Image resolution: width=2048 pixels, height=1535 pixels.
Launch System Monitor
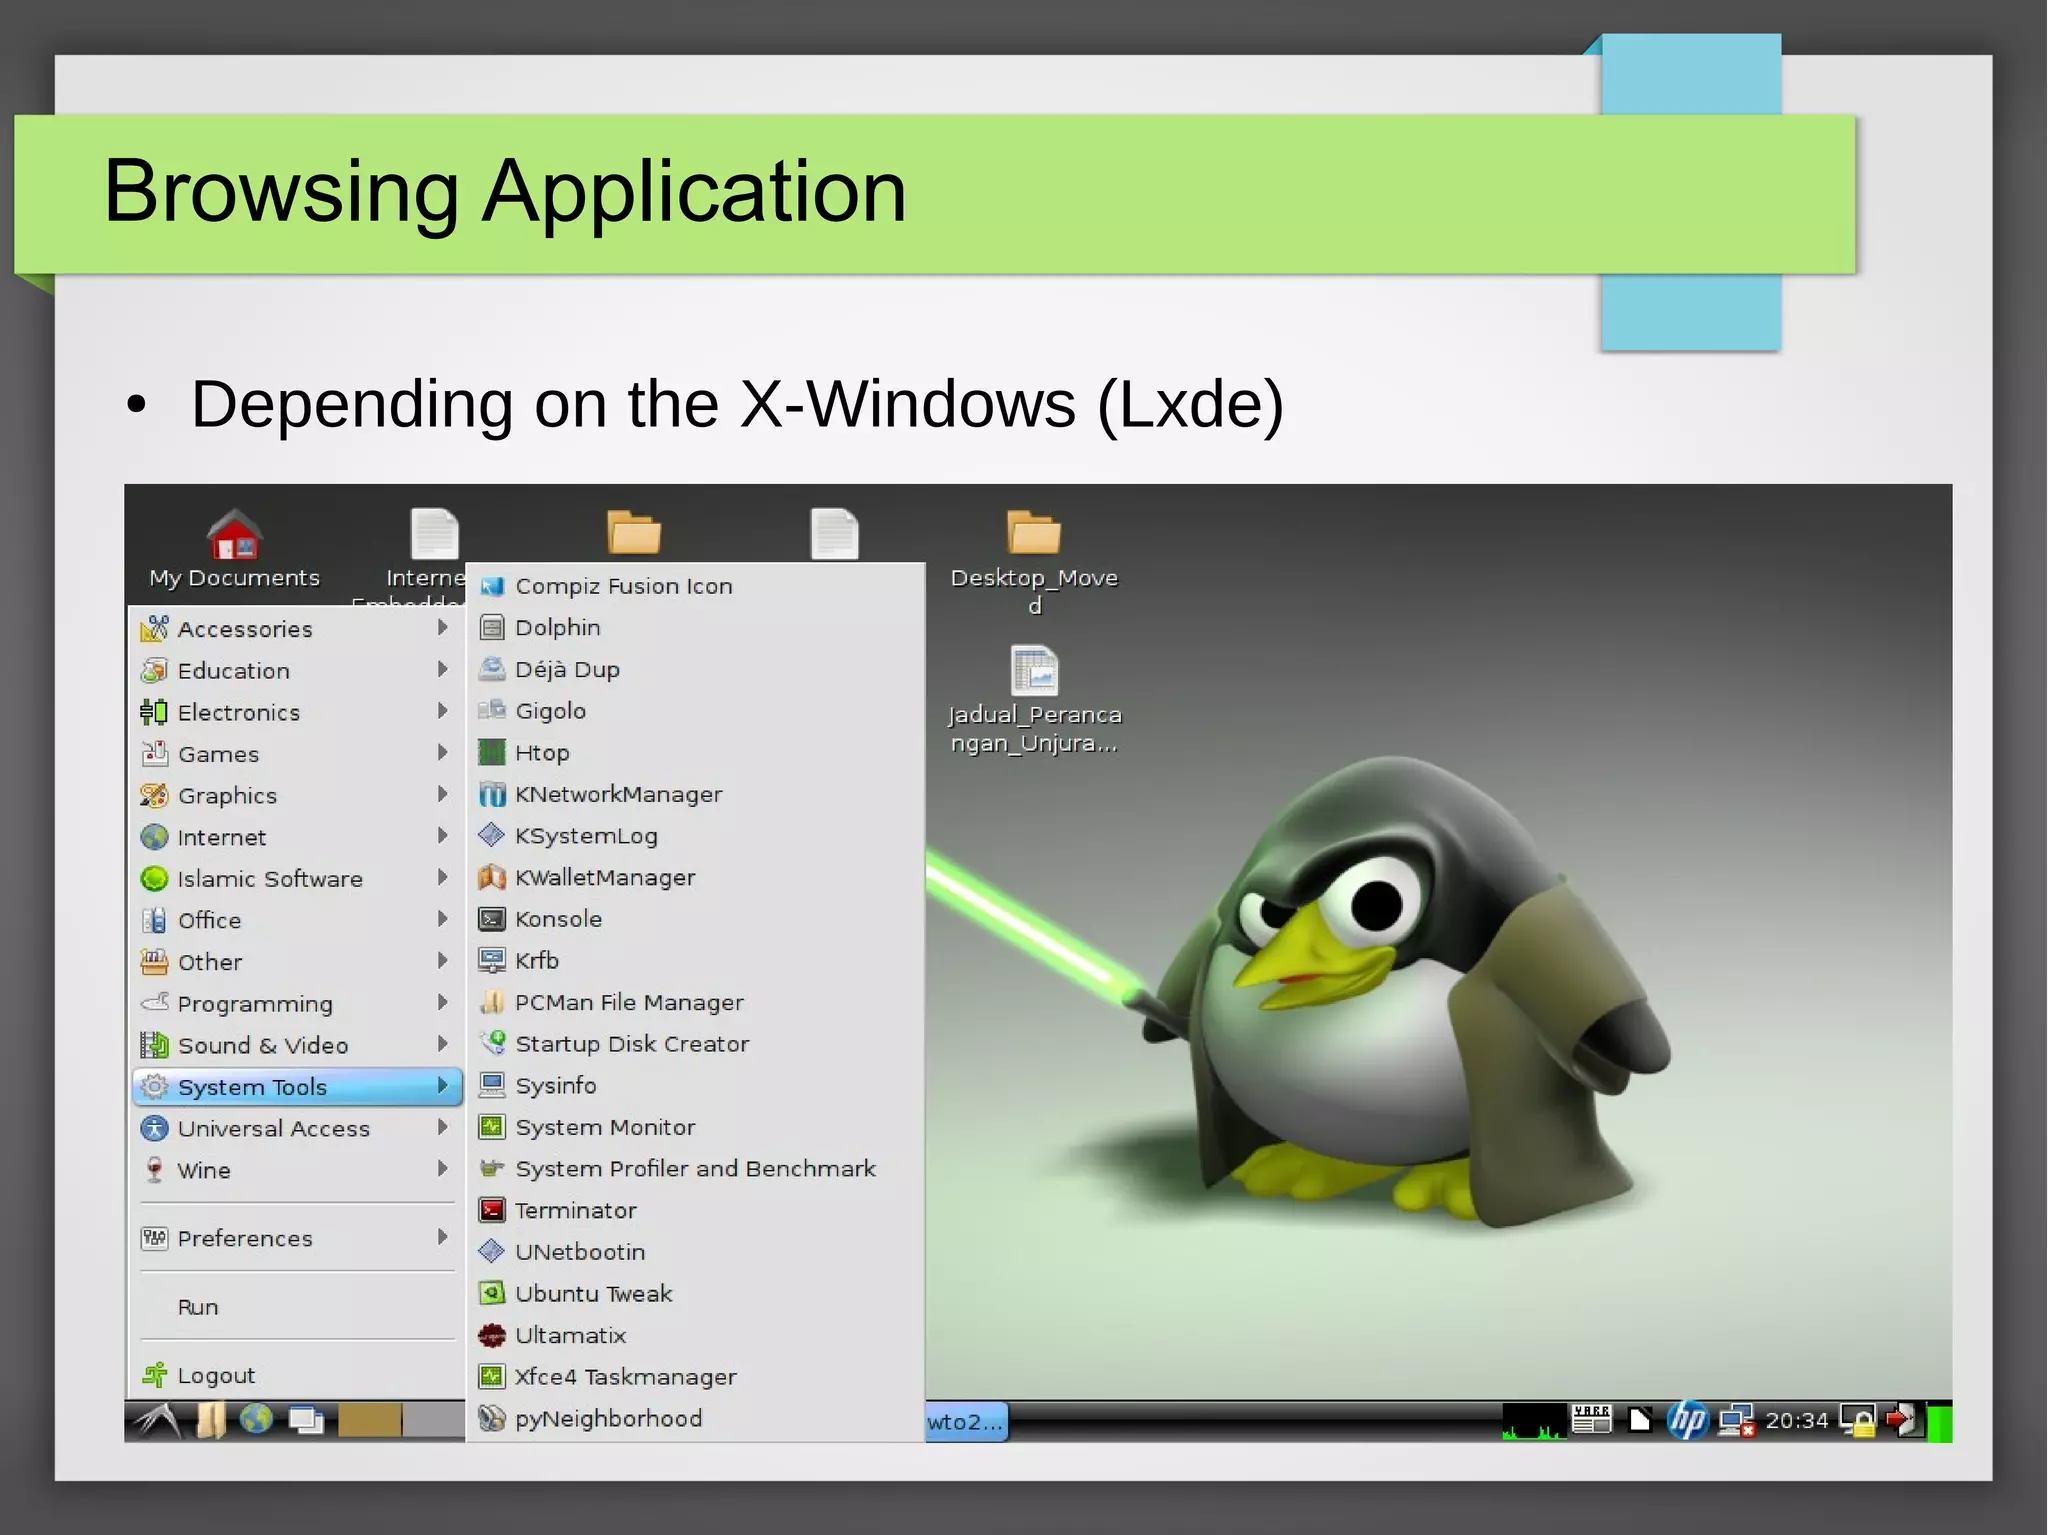pos(695,1127)
